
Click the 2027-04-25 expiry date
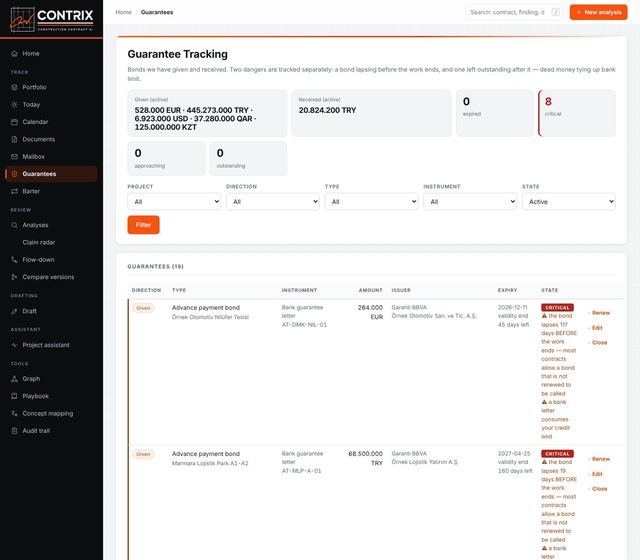[x=514, y=453]
